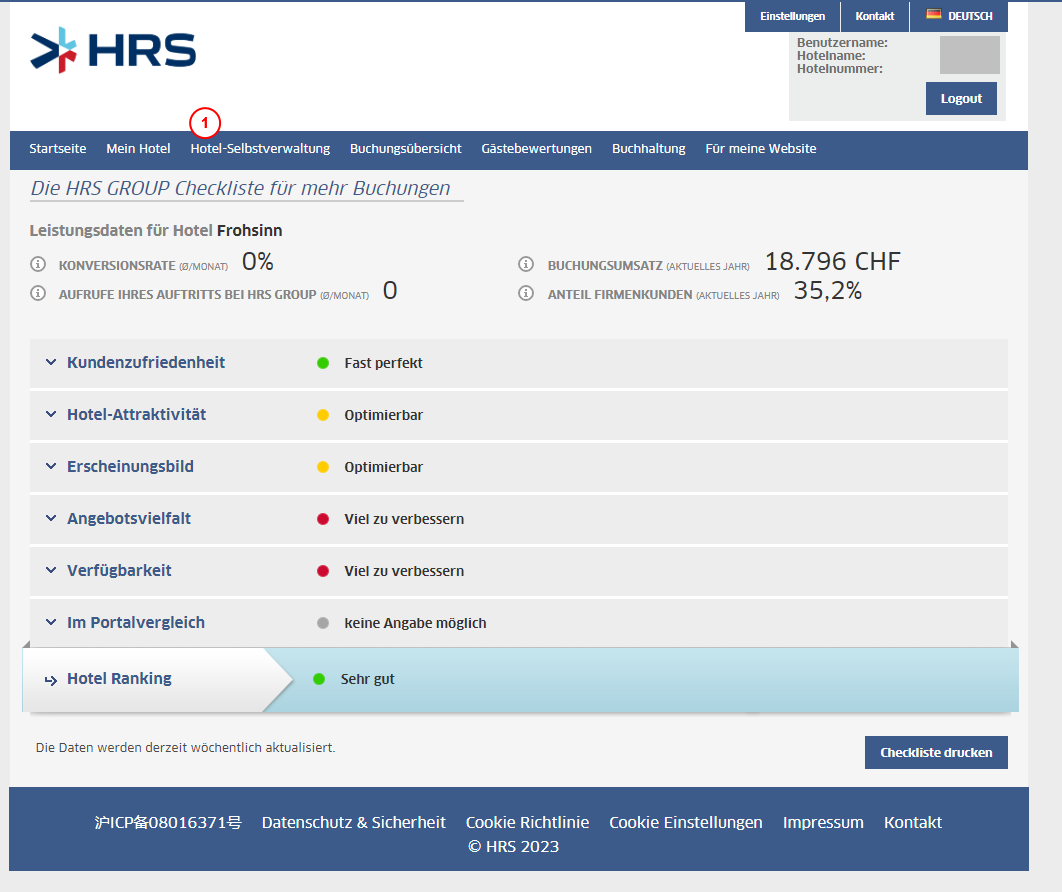The width and height of the screenshot is (1062, 892).
Task: Expand the Hotel-Attraktivität section chevron
Action: pos(51,415)
